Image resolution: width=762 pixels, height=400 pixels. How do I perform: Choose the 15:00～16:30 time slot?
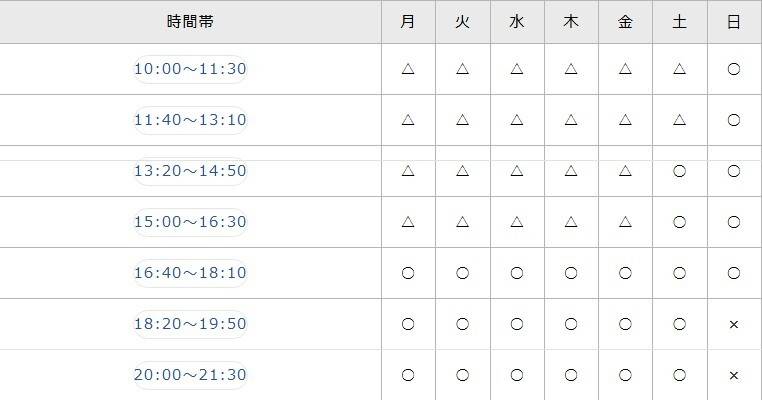point(190,222)
